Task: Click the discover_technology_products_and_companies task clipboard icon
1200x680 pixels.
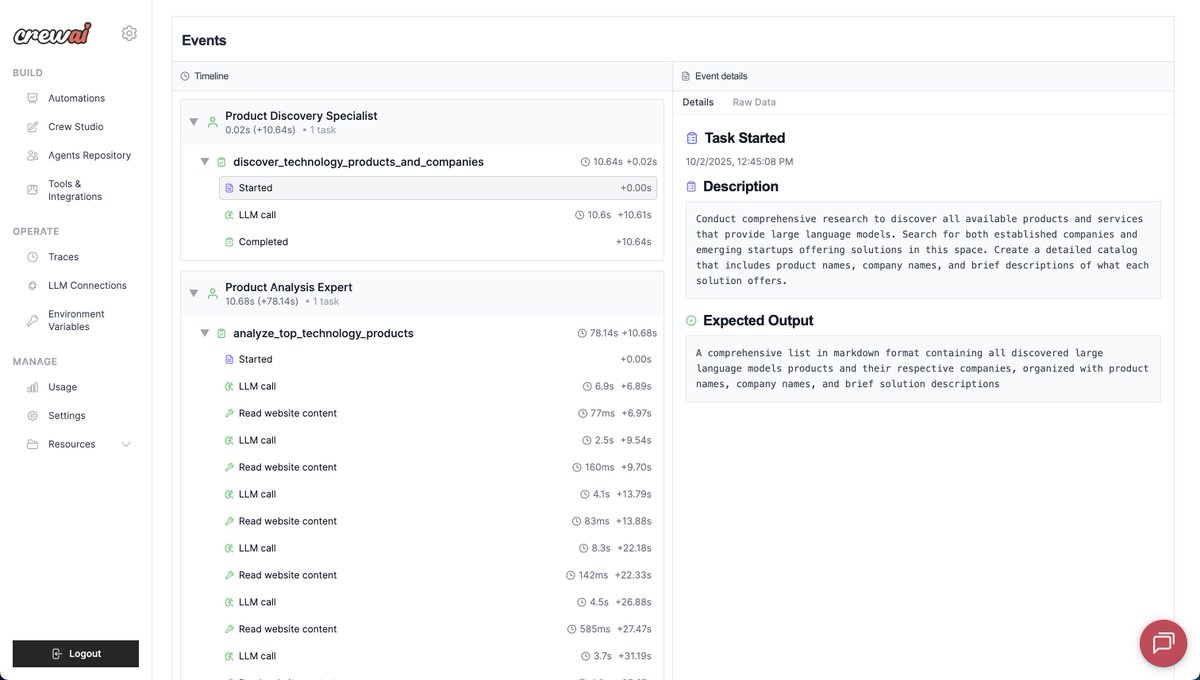Action: pos(221,162)
